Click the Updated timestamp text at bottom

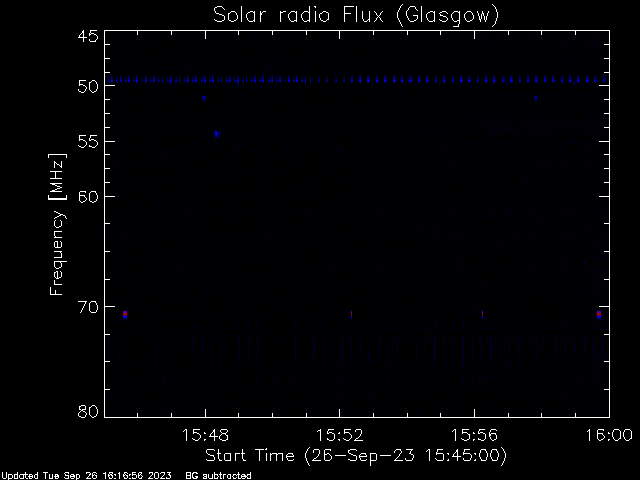click(x=87, y=476)
